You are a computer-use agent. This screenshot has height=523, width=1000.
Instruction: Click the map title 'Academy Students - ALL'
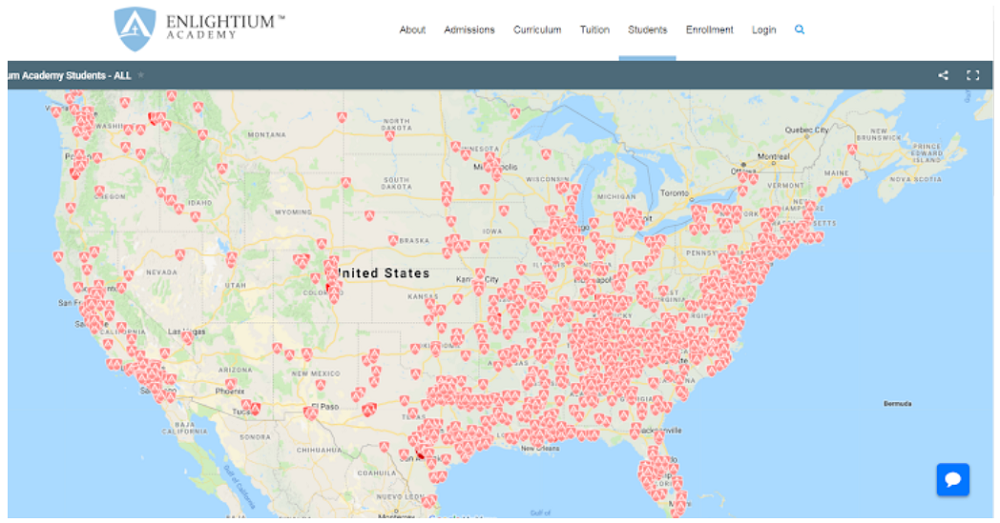click(70, 75)
